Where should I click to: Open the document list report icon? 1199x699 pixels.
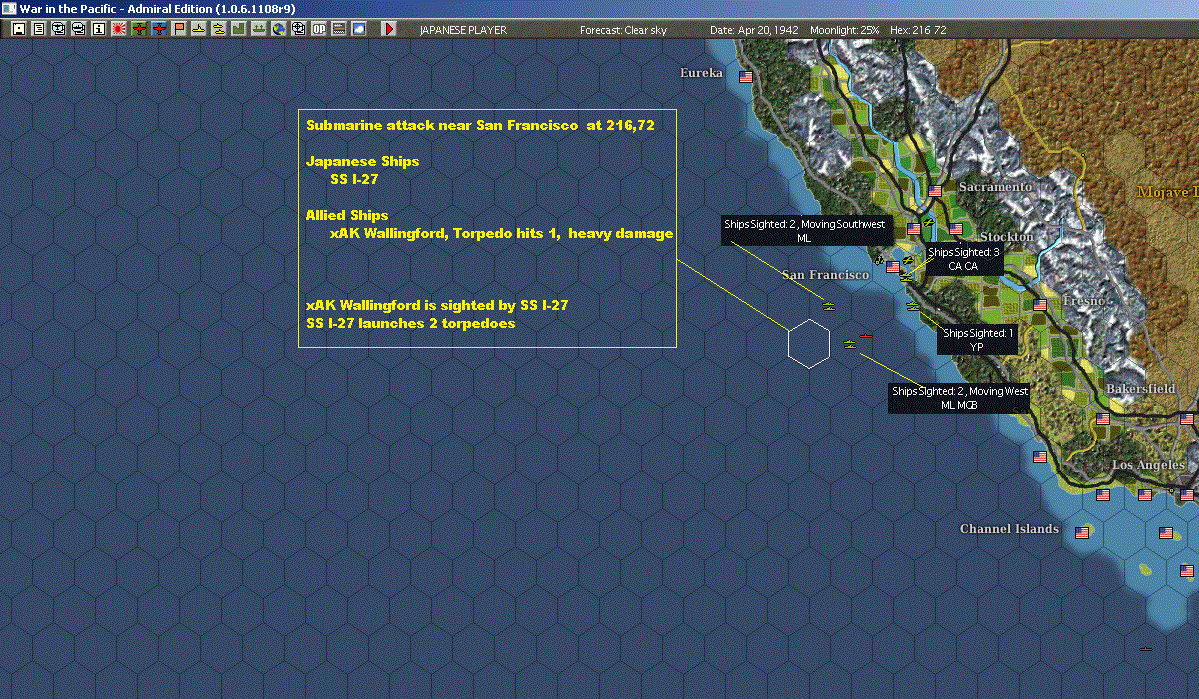(x=38, y=29)
